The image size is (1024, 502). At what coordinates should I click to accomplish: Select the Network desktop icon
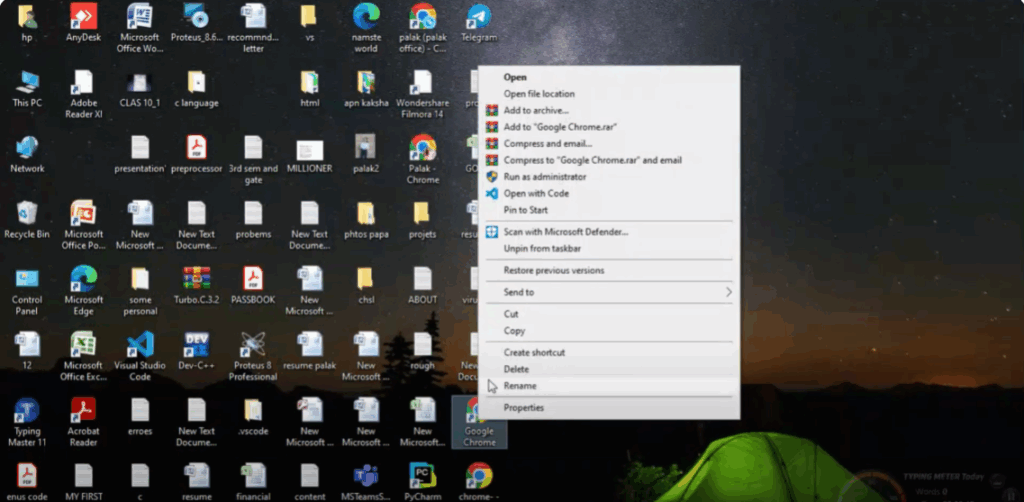click(27, 155)
